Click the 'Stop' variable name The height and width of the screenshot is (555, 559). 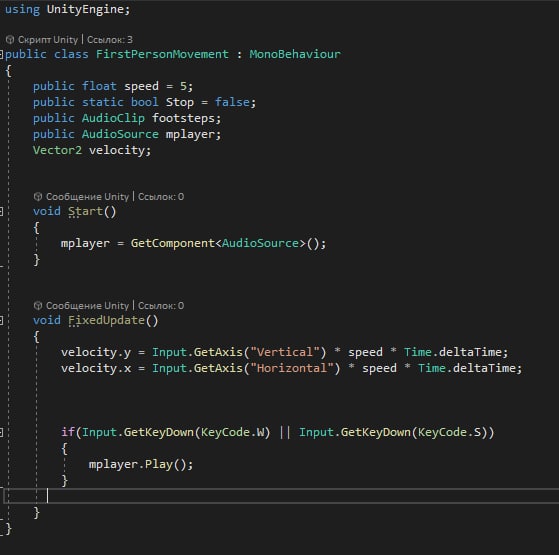coord(180,102)
